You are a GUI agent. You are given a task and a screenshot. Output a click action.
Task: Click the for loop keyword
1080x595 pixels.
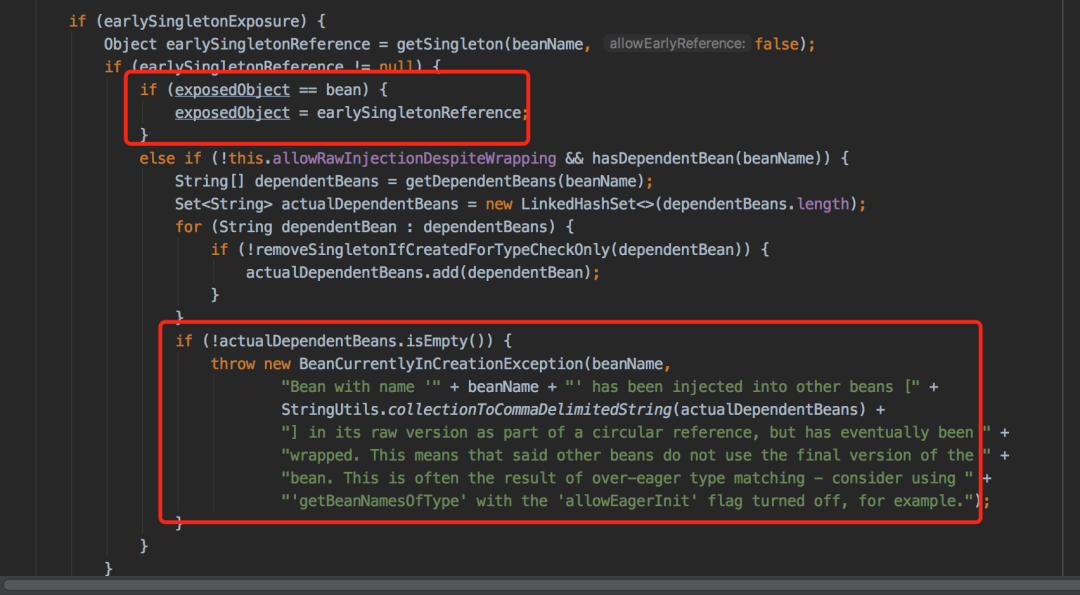[188, 227]
